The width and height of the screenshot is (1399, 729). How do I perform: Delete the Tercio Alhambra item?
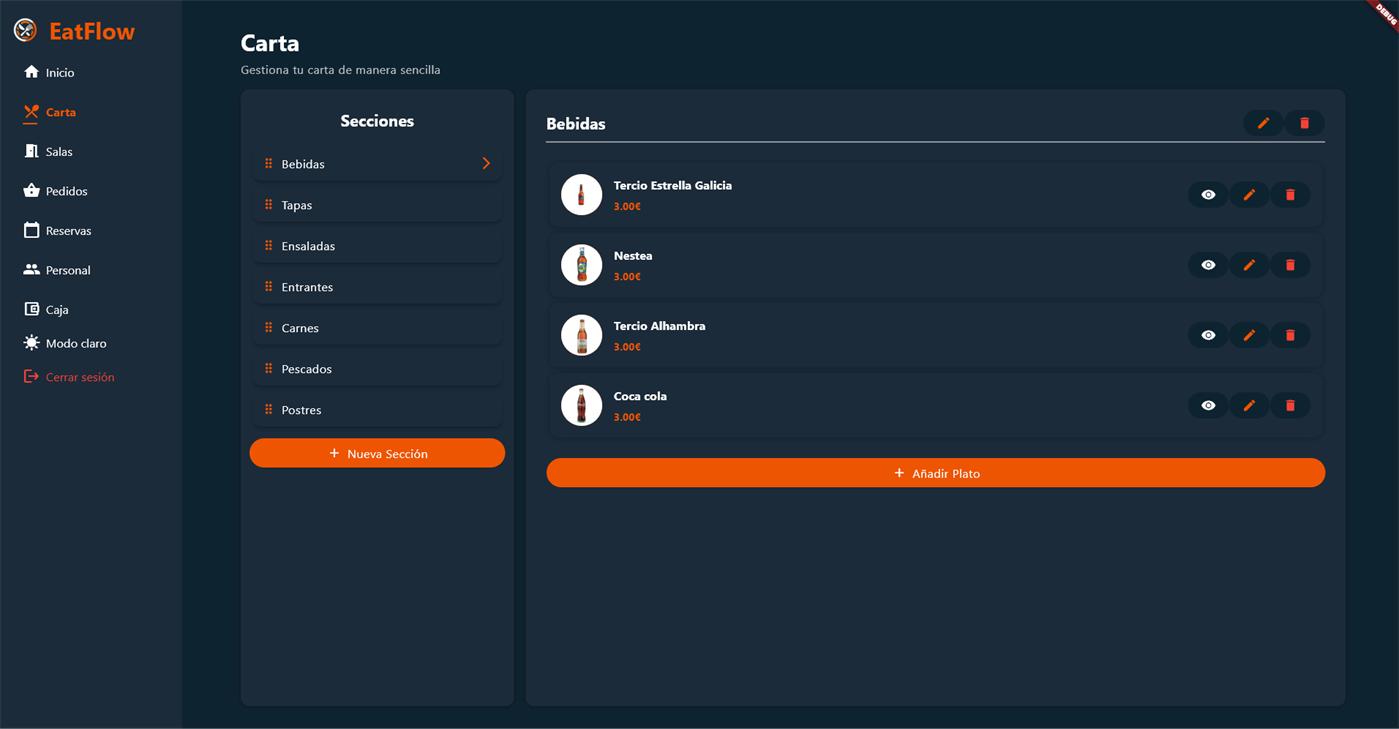[x=1290, y=335]
